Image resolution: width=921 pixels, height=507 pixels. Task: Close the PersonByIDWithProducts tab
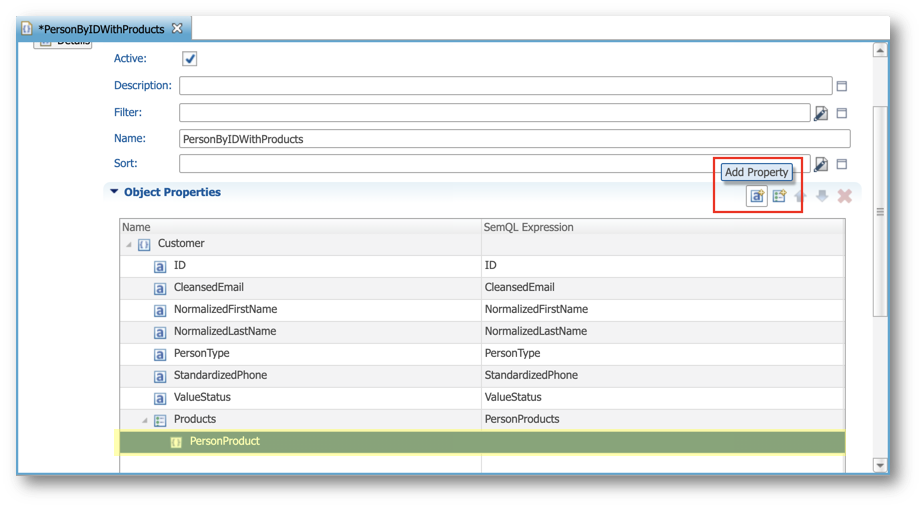(x=177, y=28)
